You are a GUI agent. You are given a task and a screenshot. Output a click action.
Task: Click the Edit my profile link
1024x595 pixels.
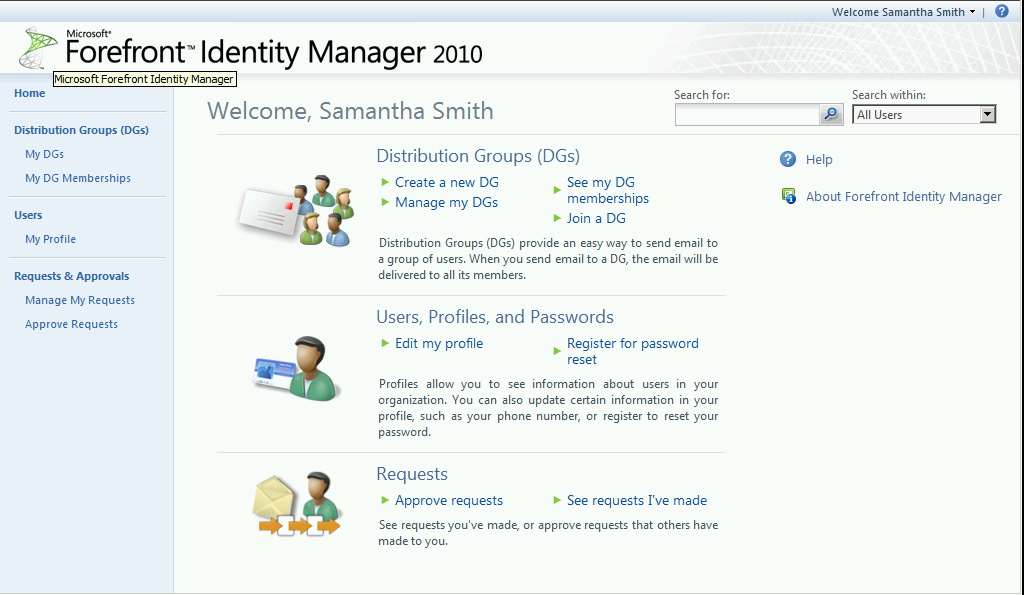click(439, 344)
